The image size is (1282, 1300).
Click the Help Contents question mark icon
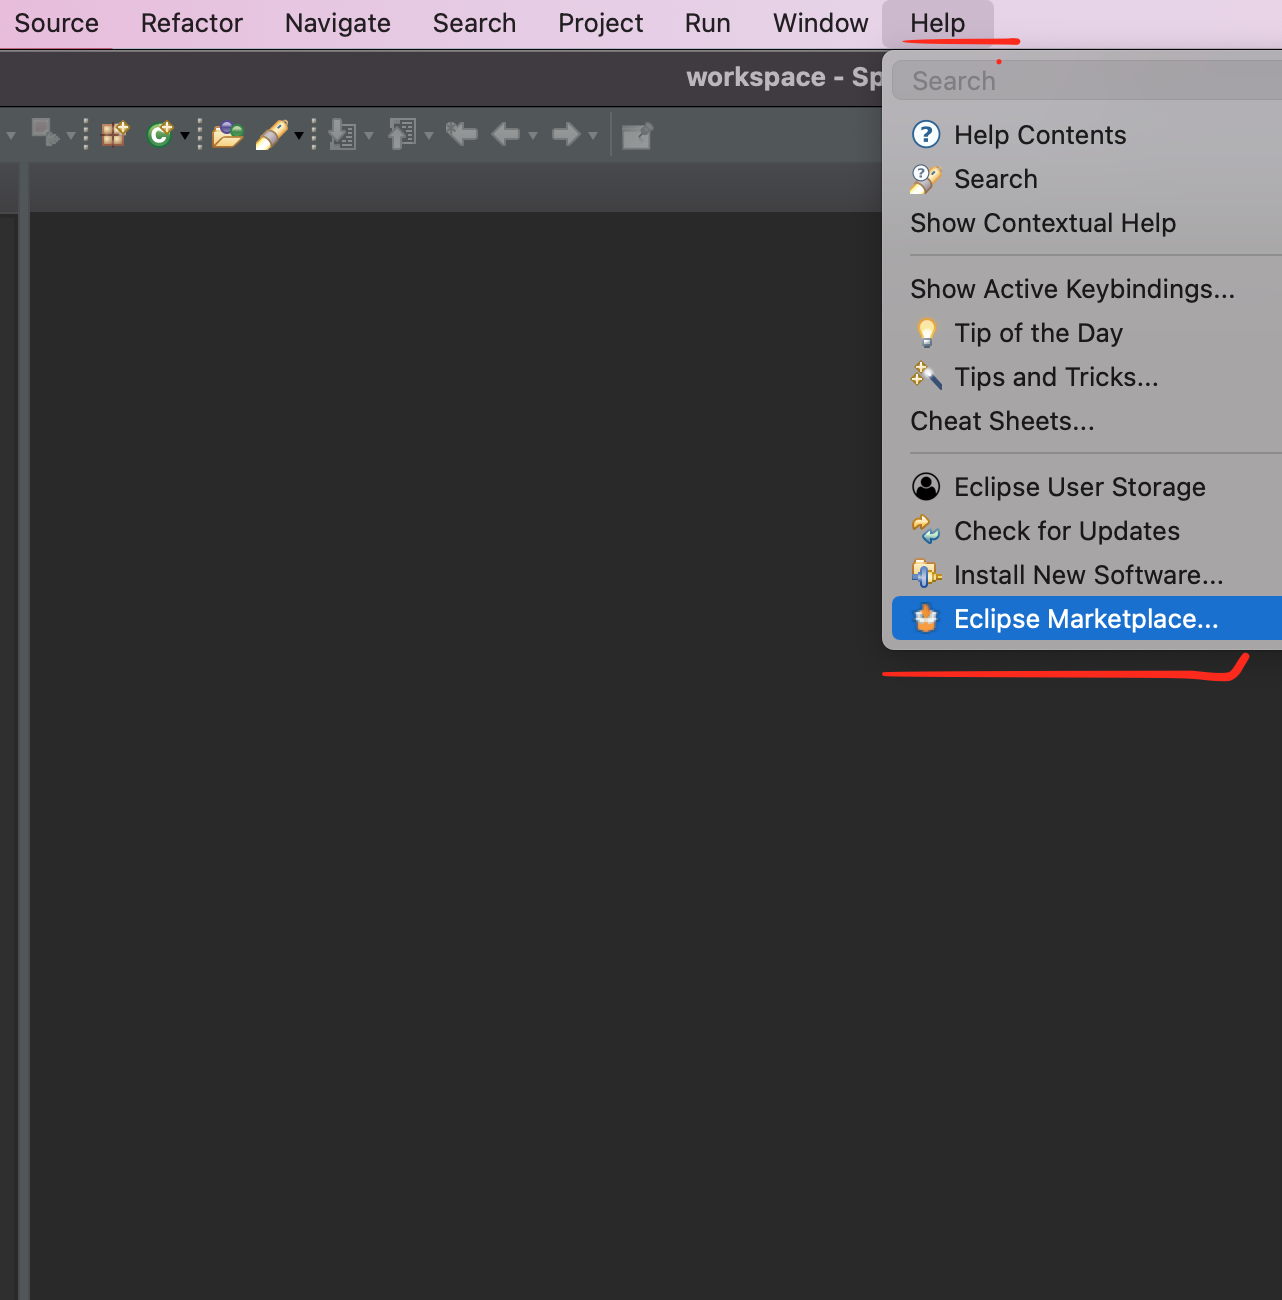[927, 134]
